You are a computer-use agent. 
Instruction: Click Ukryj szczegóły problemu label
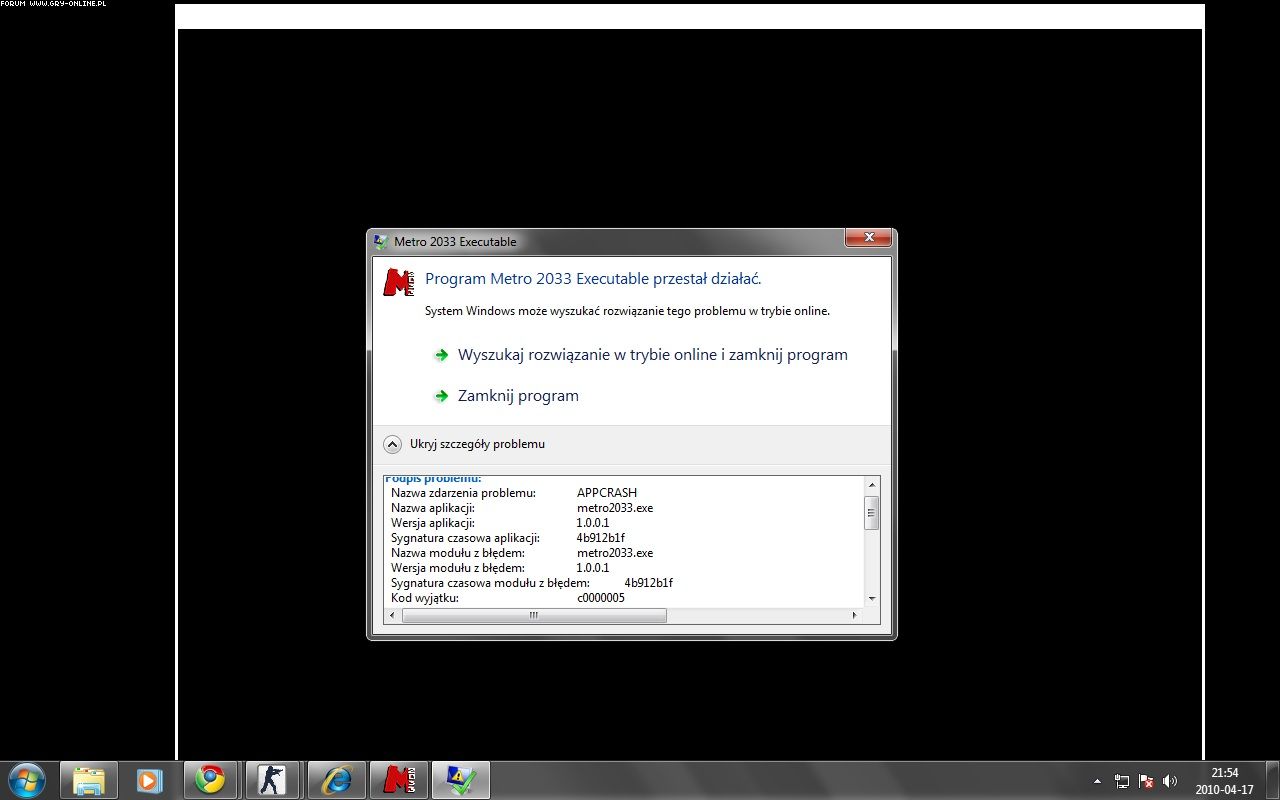click(x=477, y=444)
